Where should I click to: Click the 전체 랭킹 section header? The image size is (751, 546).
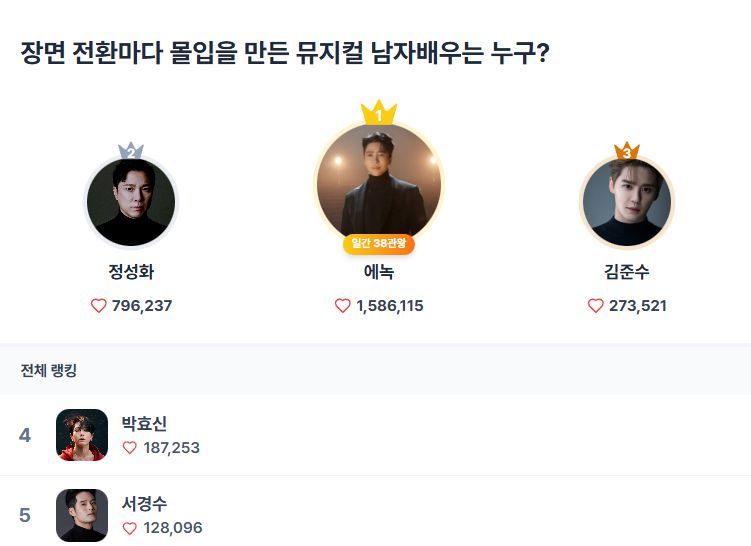(x=49, y=371)
